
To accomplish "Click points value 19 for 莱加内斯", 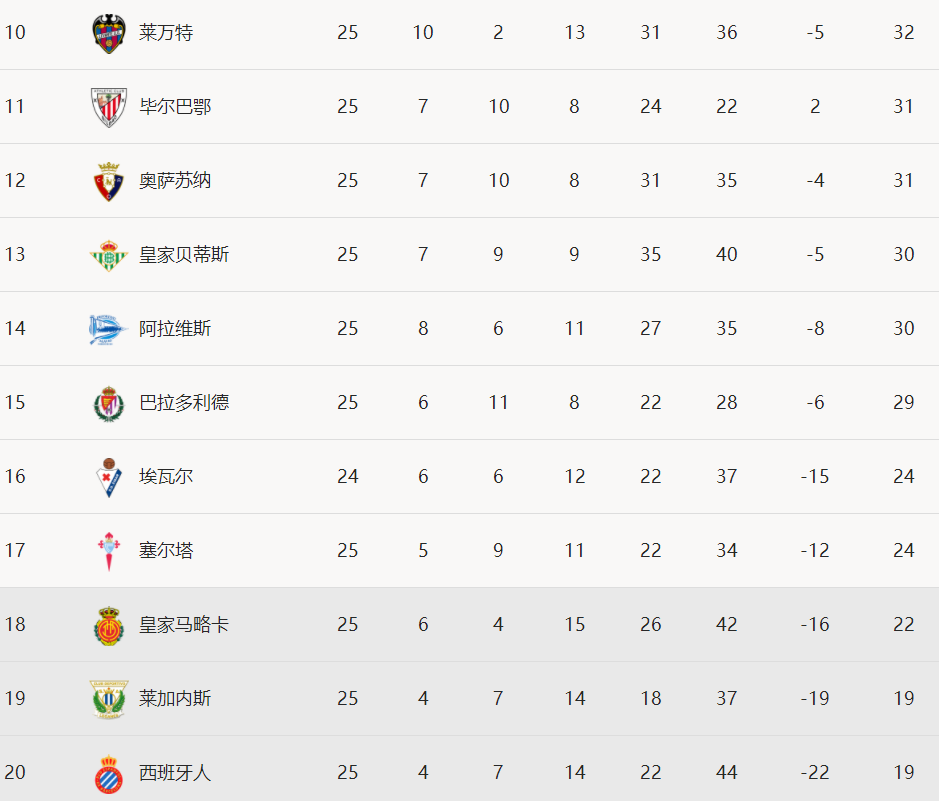I will pyautogui.click(x=904, y=698).
